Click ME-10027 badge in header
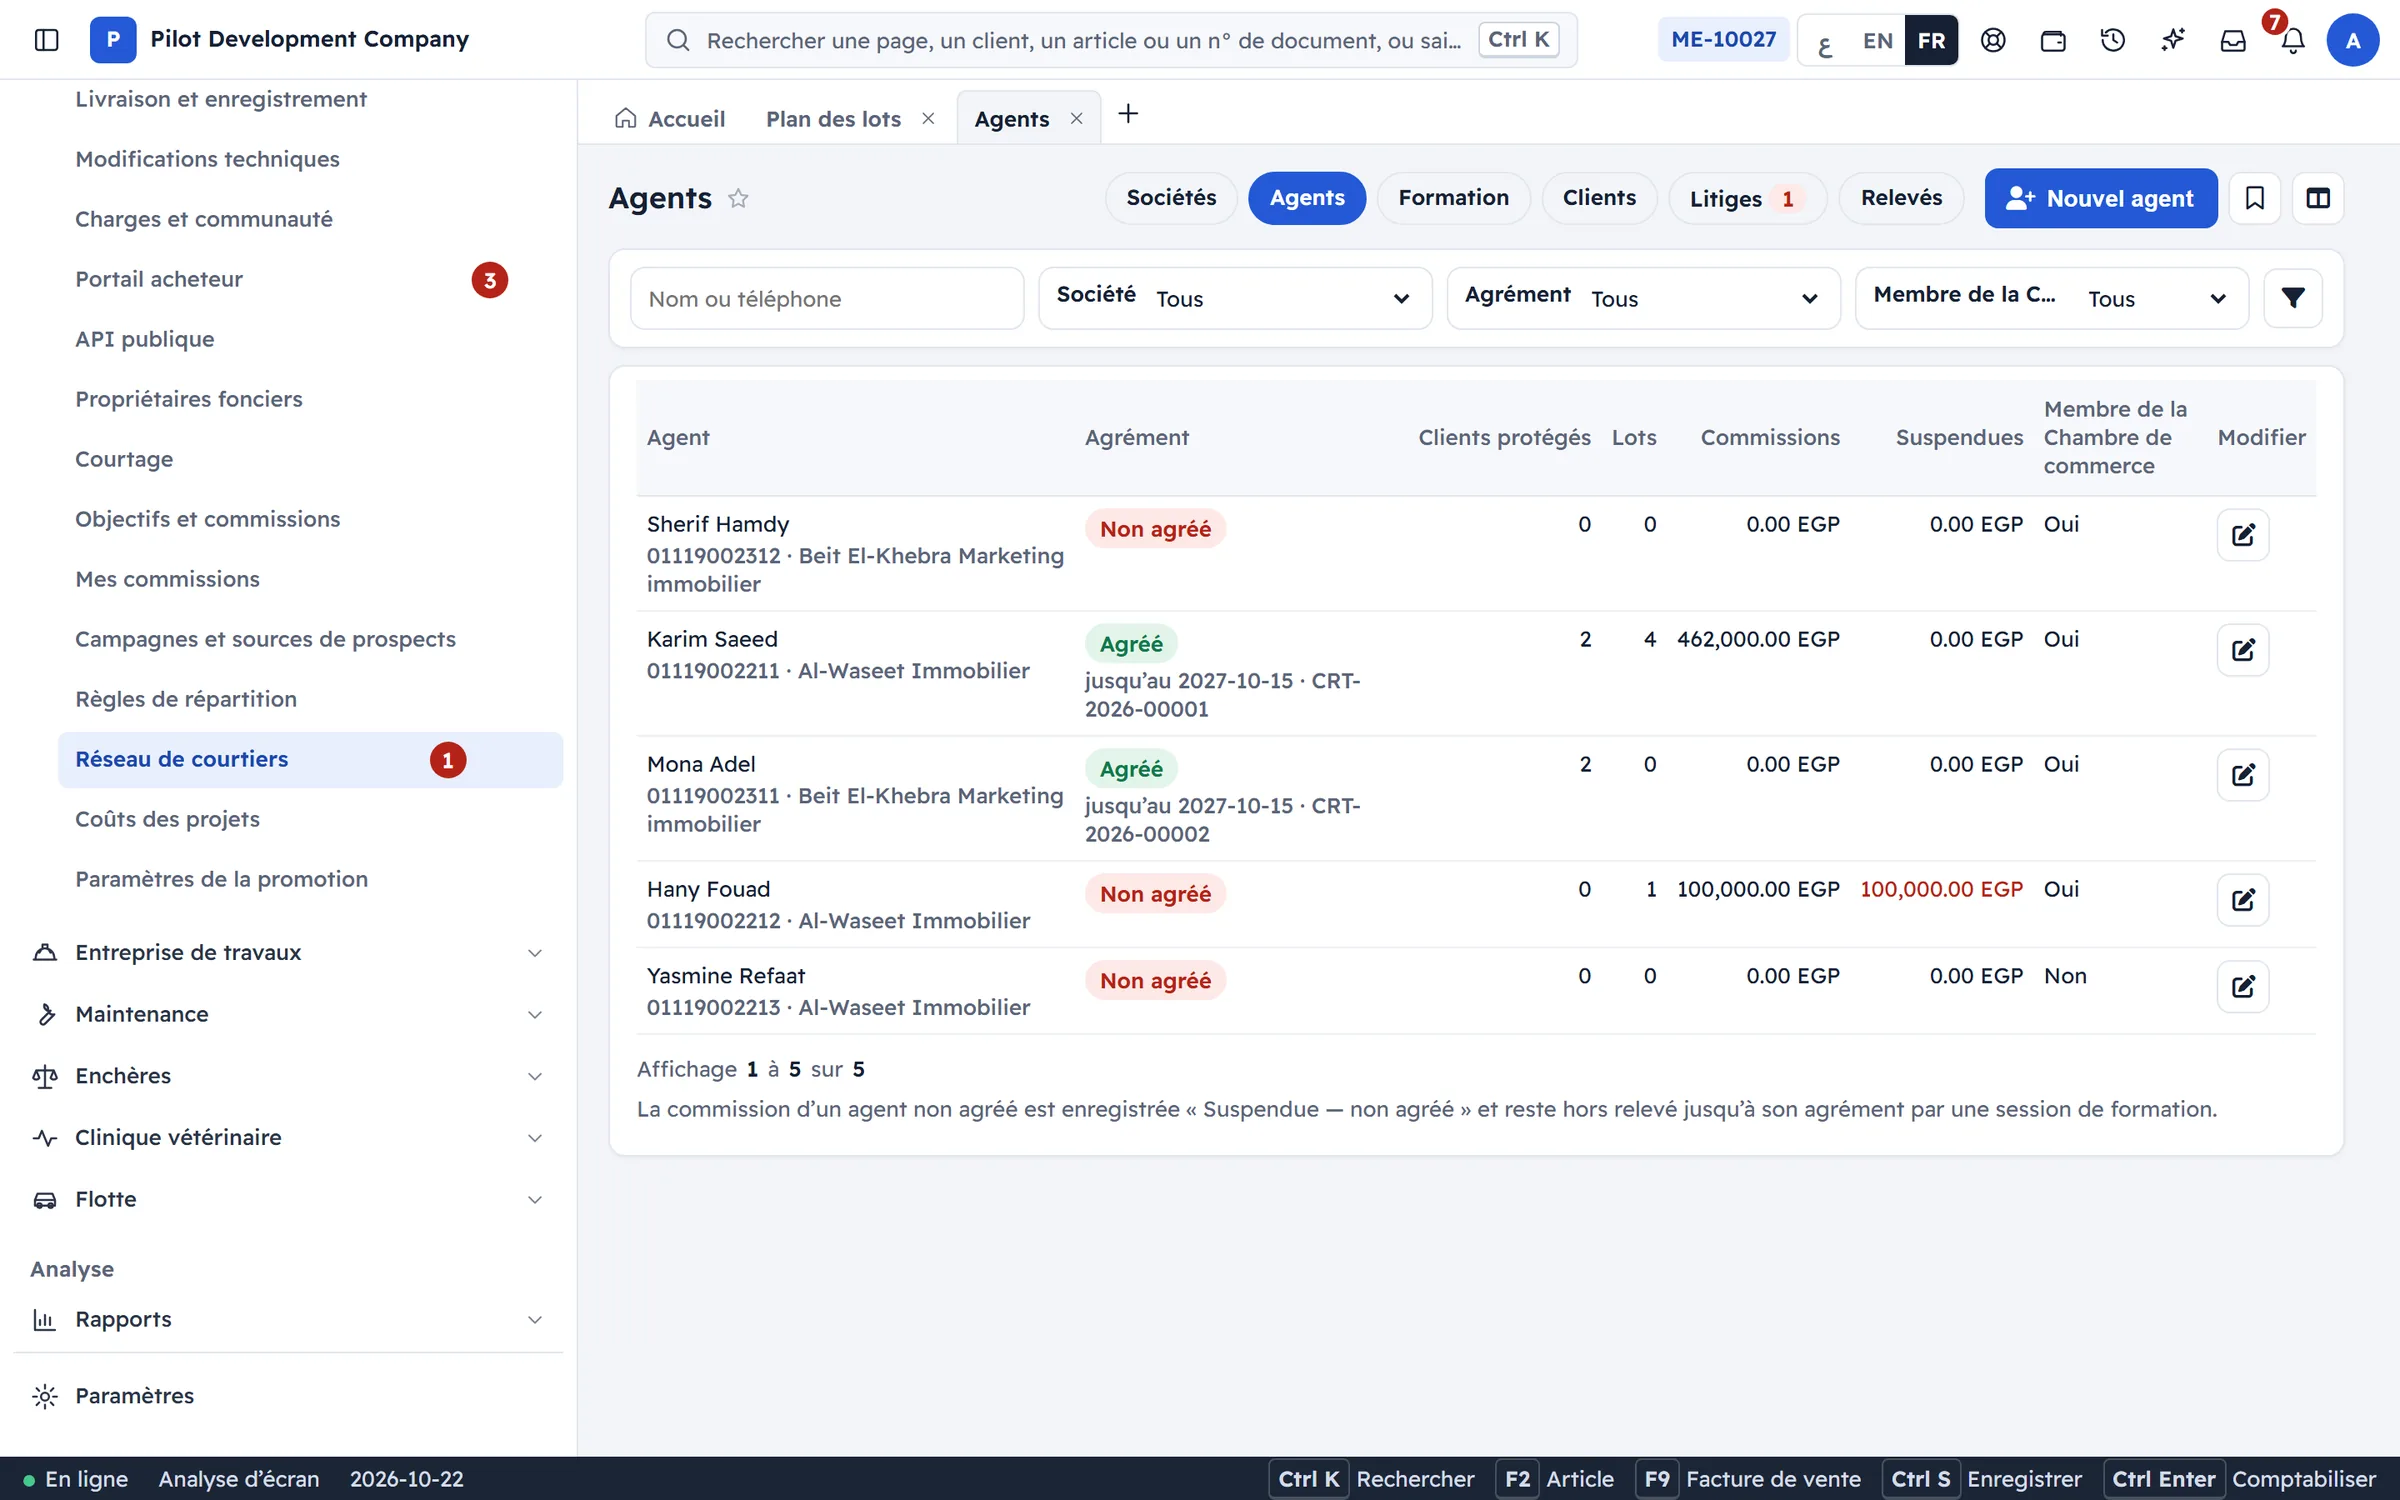This screenshot has height=1500, width=2400. 1723,40
